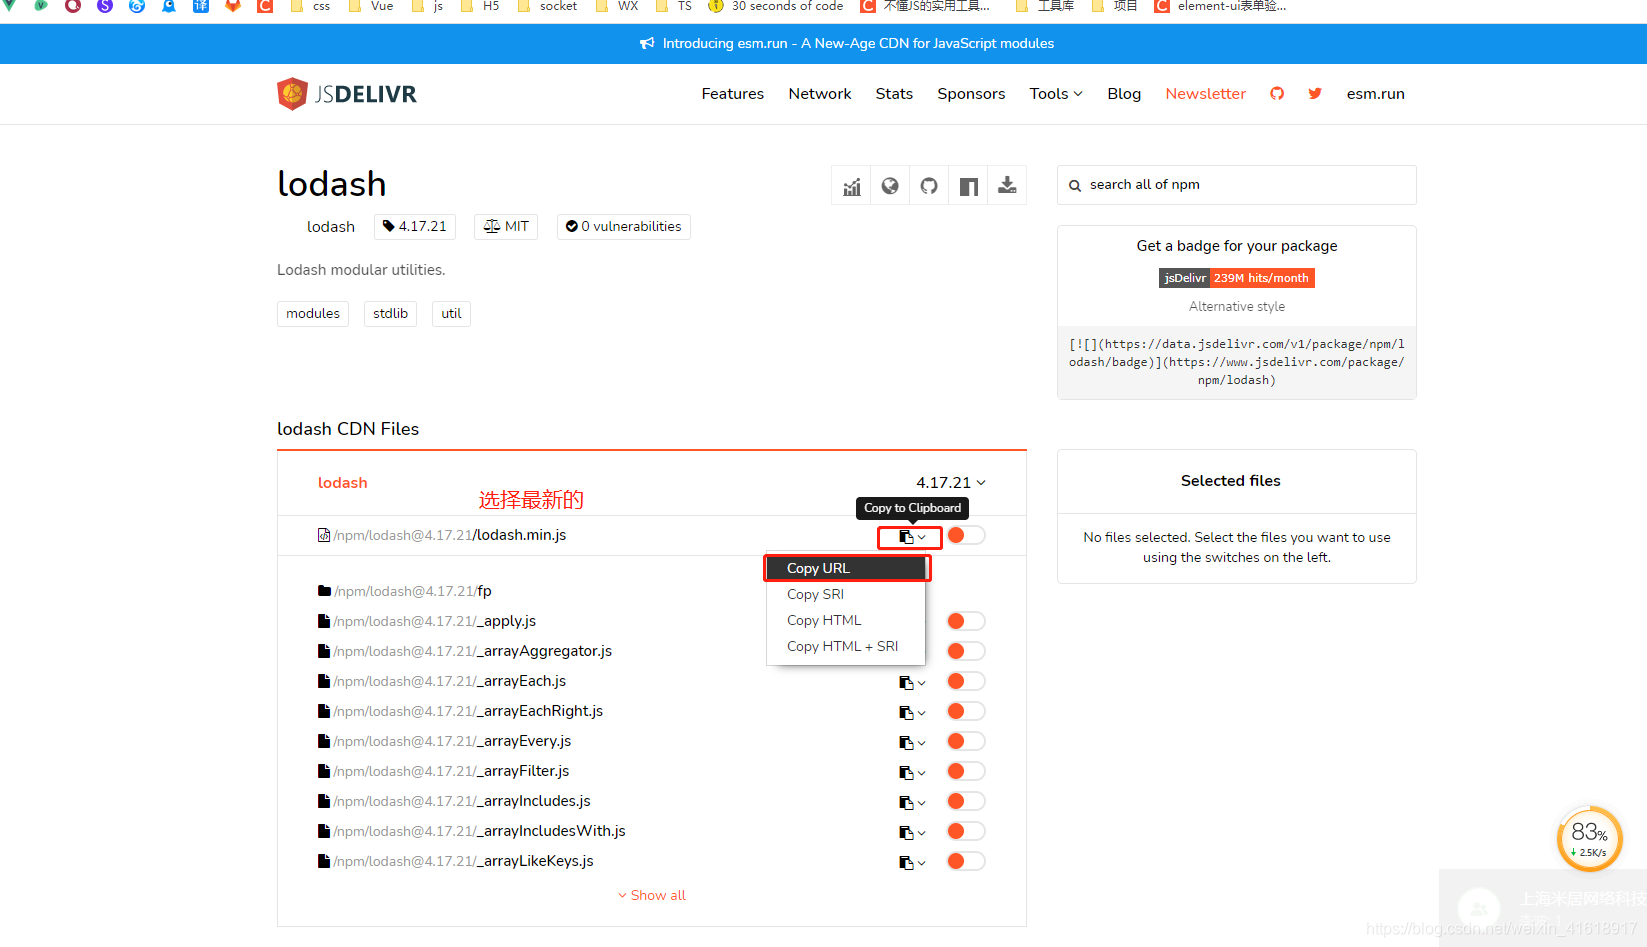Expand the Tools menu in navbar
Viewport: 1647px width, 947px height.
click(x=1056, y=93)
